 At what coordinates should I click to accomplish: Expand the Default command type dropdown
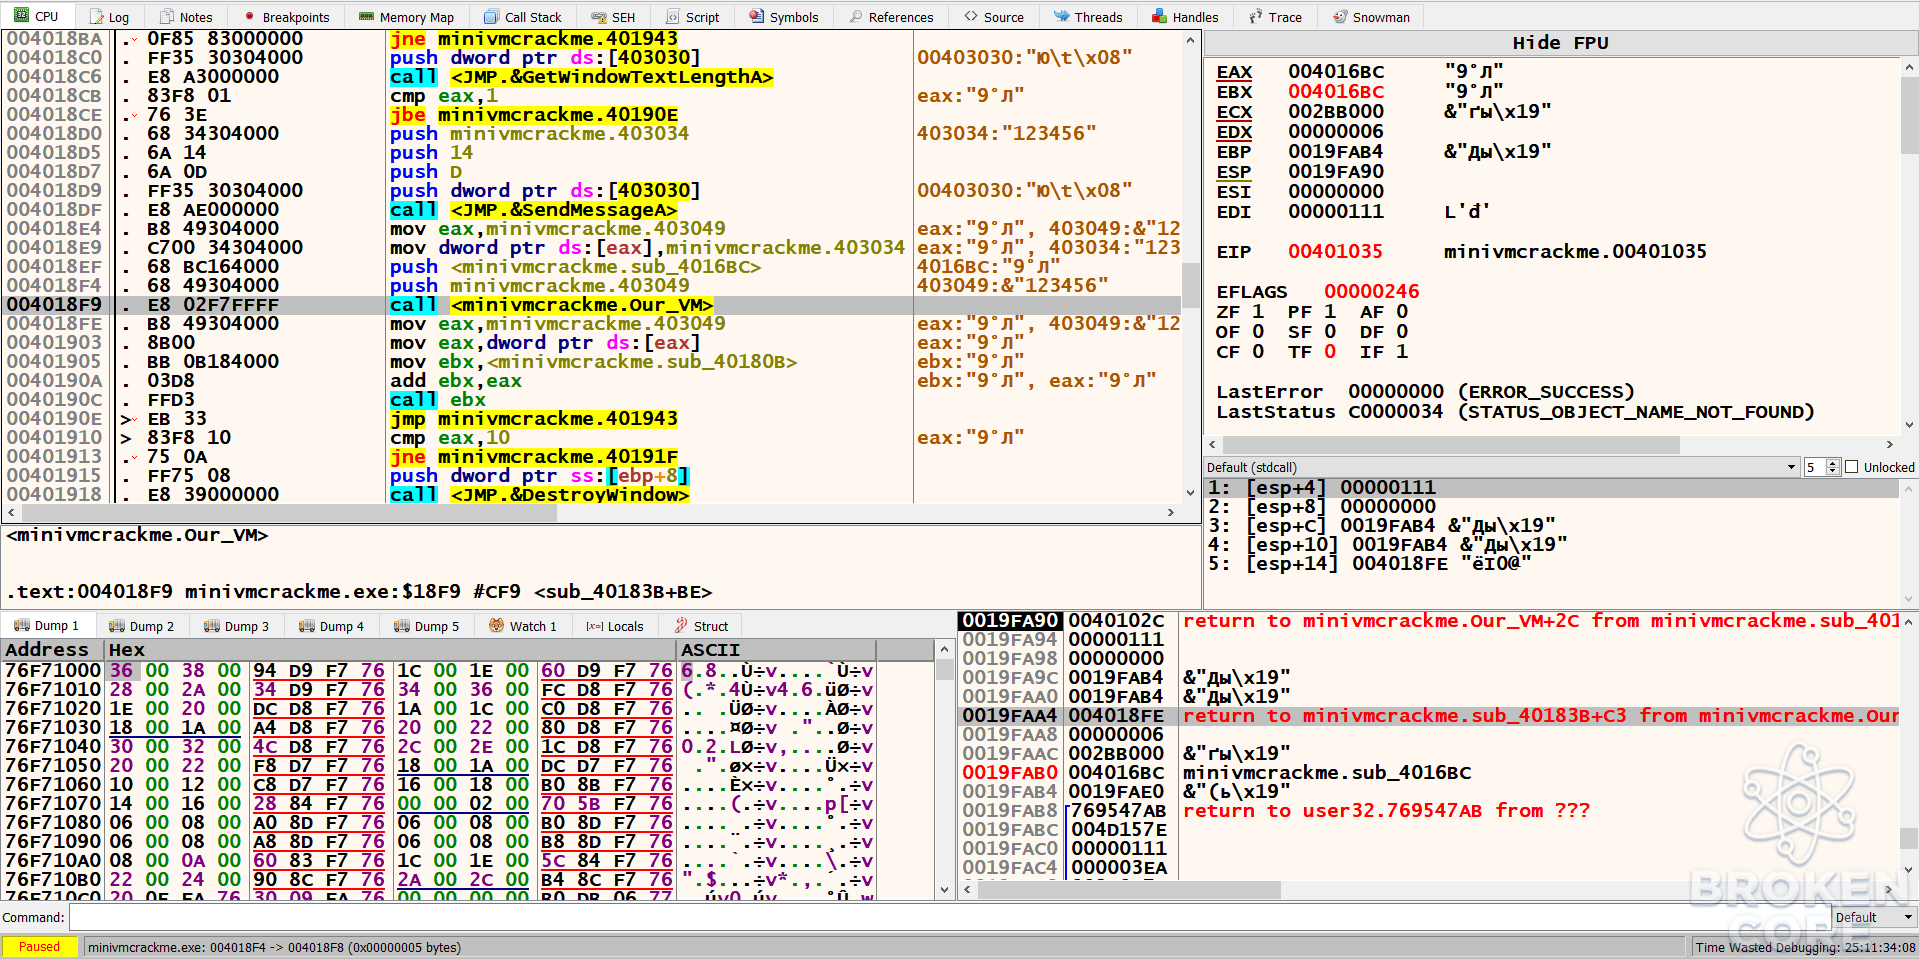point(1873,917)
